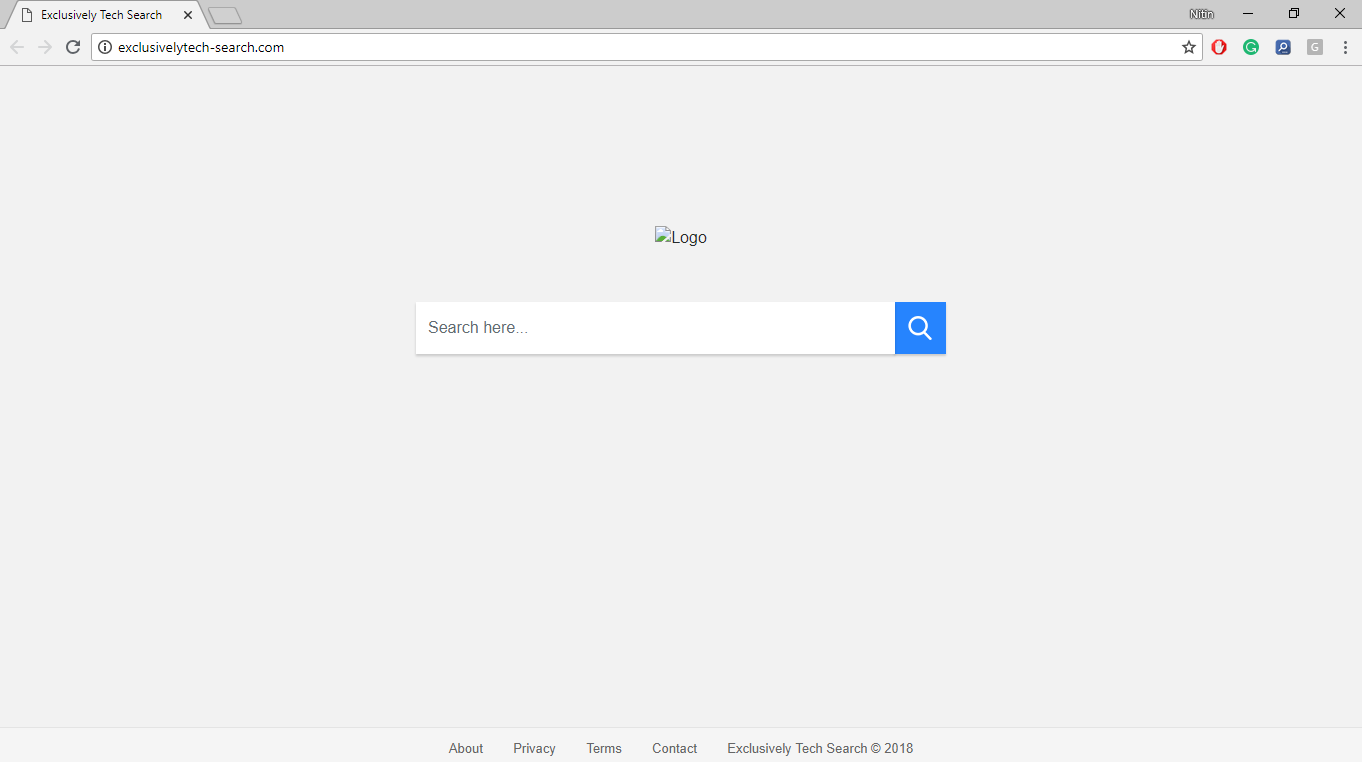Open the AdBlock extension
Screen dimensions: 1362x762
click(1219, 46)
